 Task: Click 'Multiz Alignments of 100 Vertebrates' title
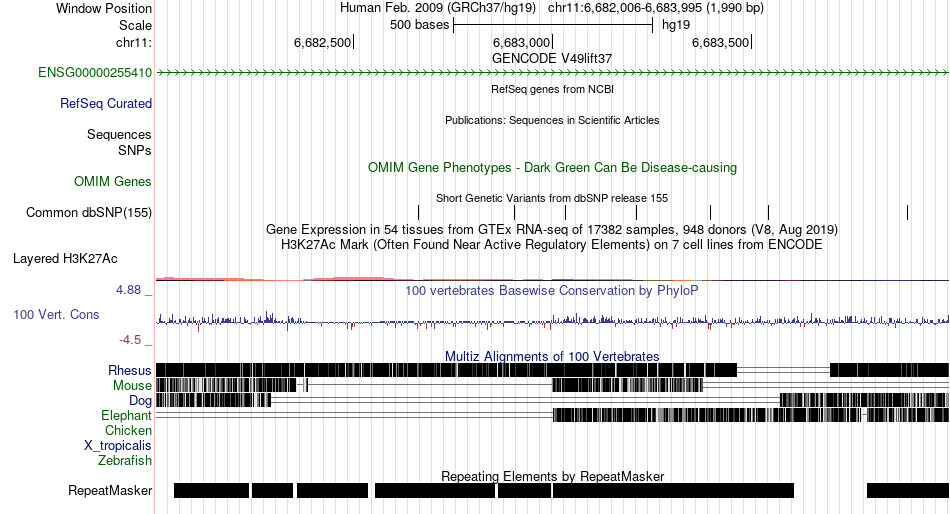[x=552, y=356]
